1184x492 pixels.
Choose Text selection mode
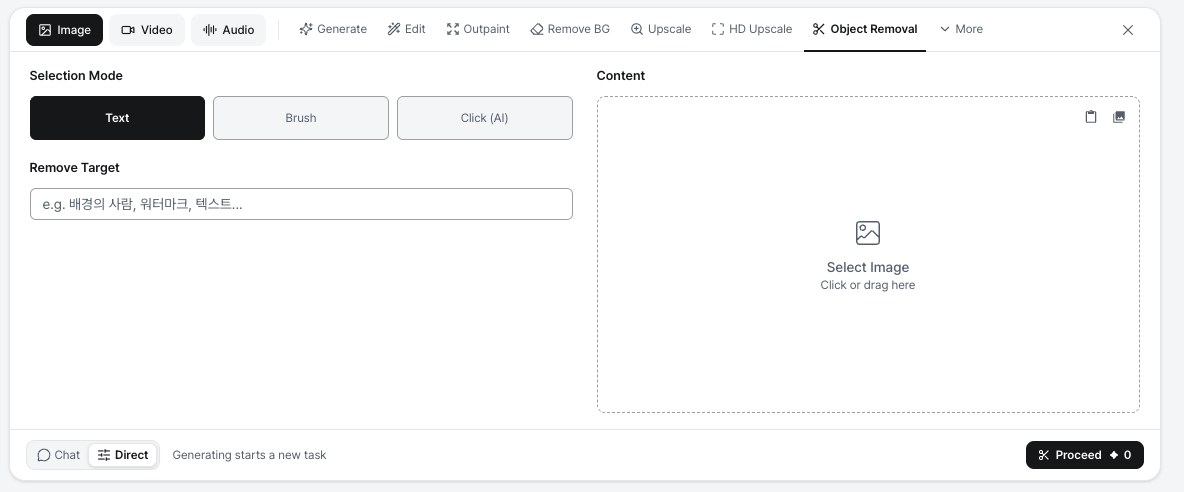tap(117, 118)
